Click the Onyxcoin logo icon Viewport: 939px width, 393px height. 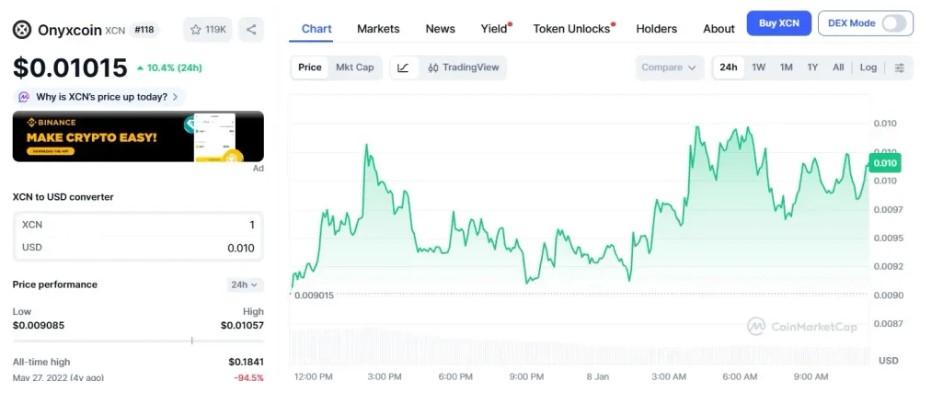tap(22, 29)
